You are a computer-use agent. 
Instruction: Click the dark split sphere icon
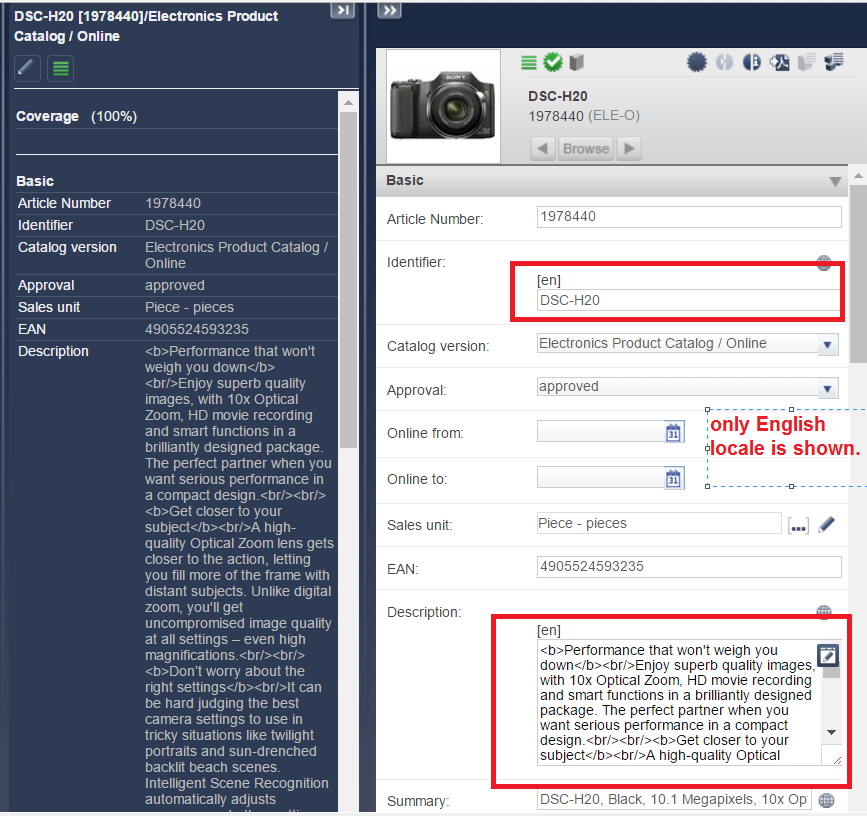click(751, 62)
